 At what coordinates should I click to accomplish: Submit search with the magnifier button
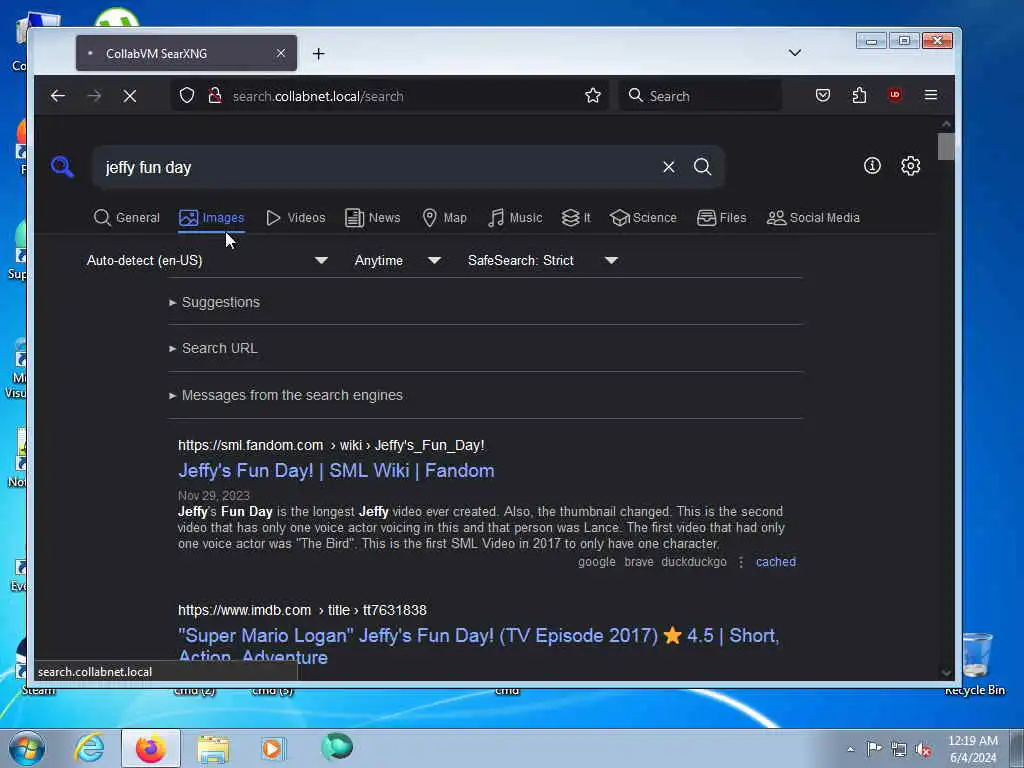tap(703, 167)
